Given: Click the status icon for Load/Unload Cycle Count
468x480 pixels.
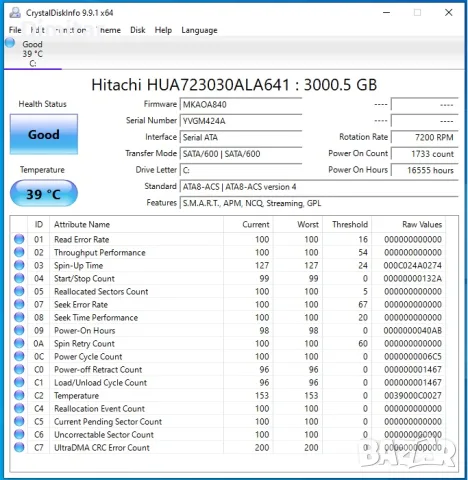Looking at the screenshot, I should click(x=19, y=382).
